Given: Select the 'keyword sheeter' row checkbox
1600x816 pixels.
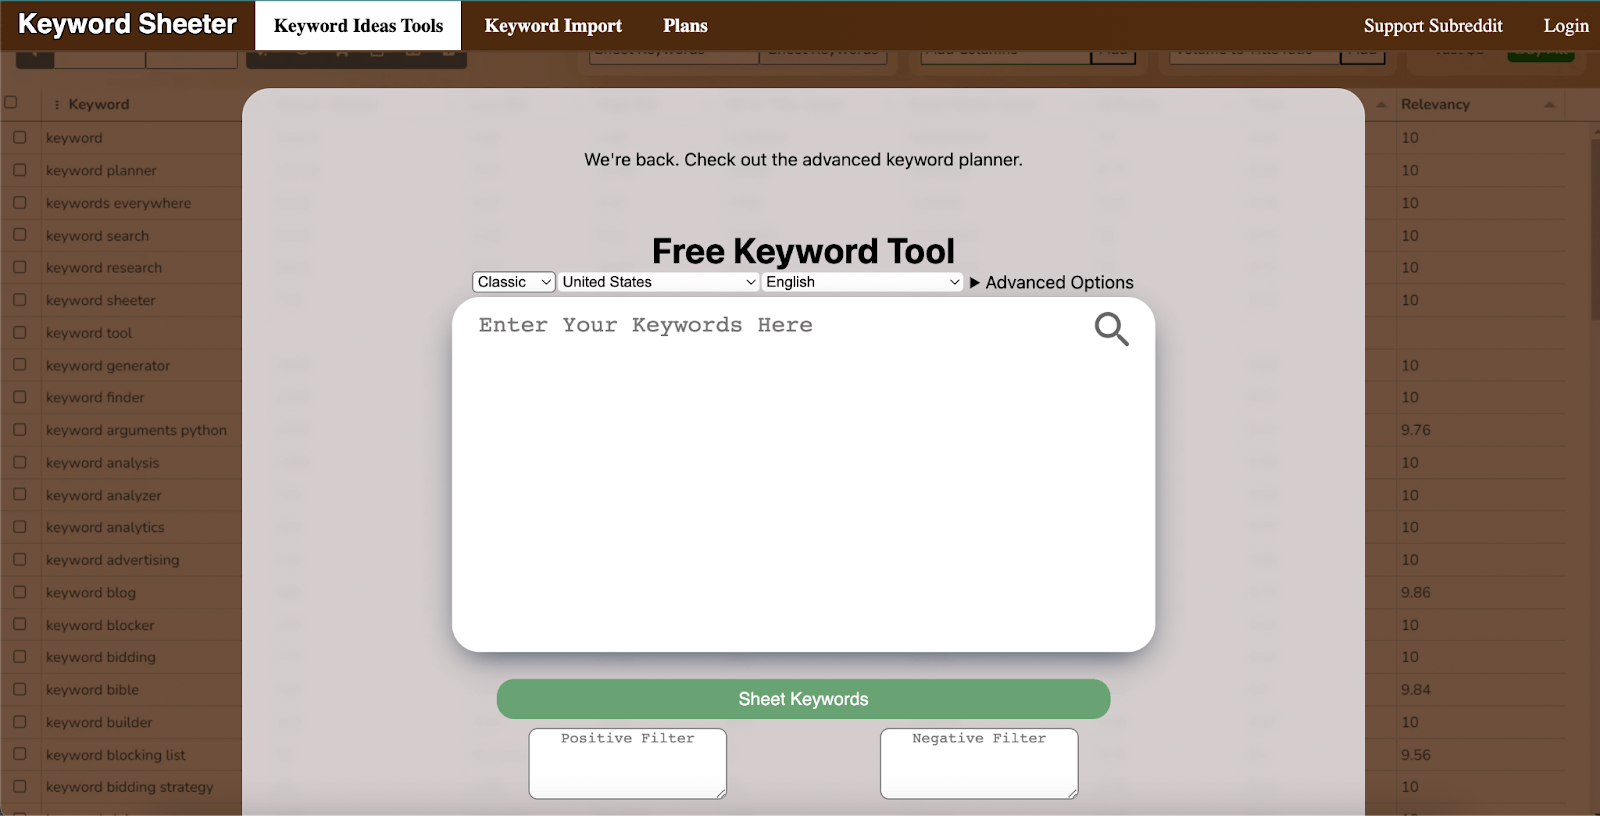Looking at the screenshot, I should 20,300.
